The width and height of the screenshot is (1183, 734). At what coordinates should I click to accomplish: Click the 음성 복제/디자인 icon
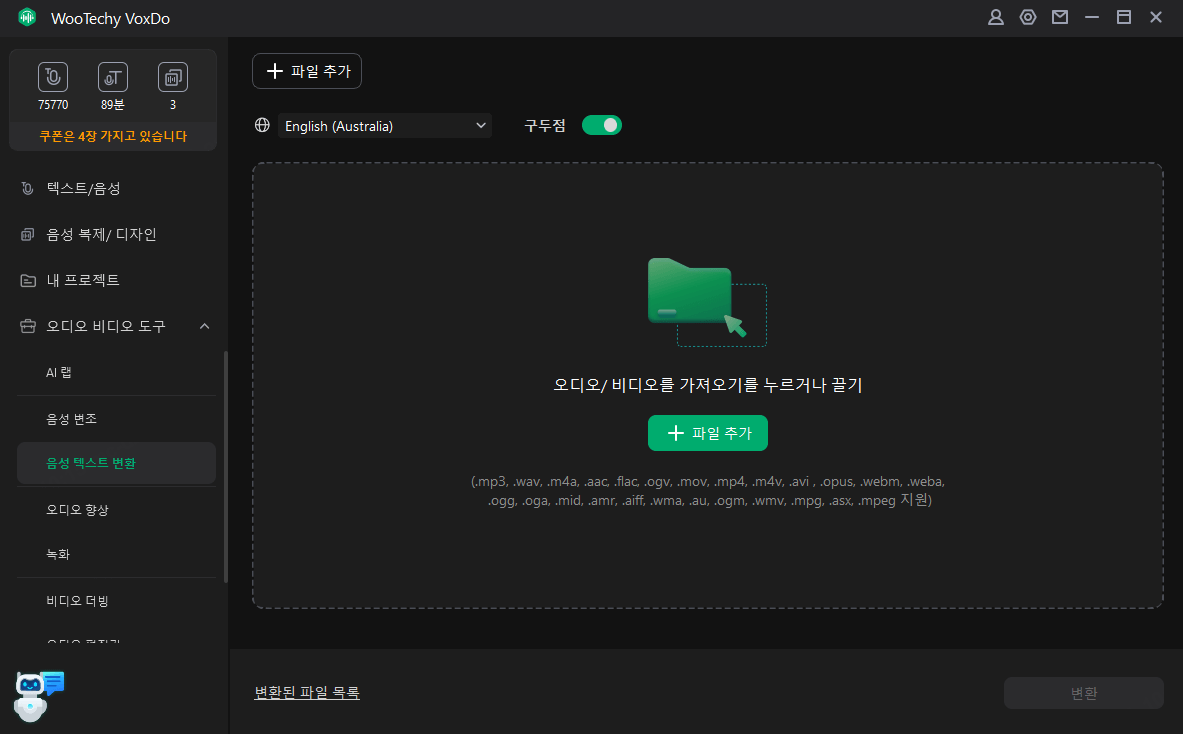pyautogui.click(x=28, y=233)
